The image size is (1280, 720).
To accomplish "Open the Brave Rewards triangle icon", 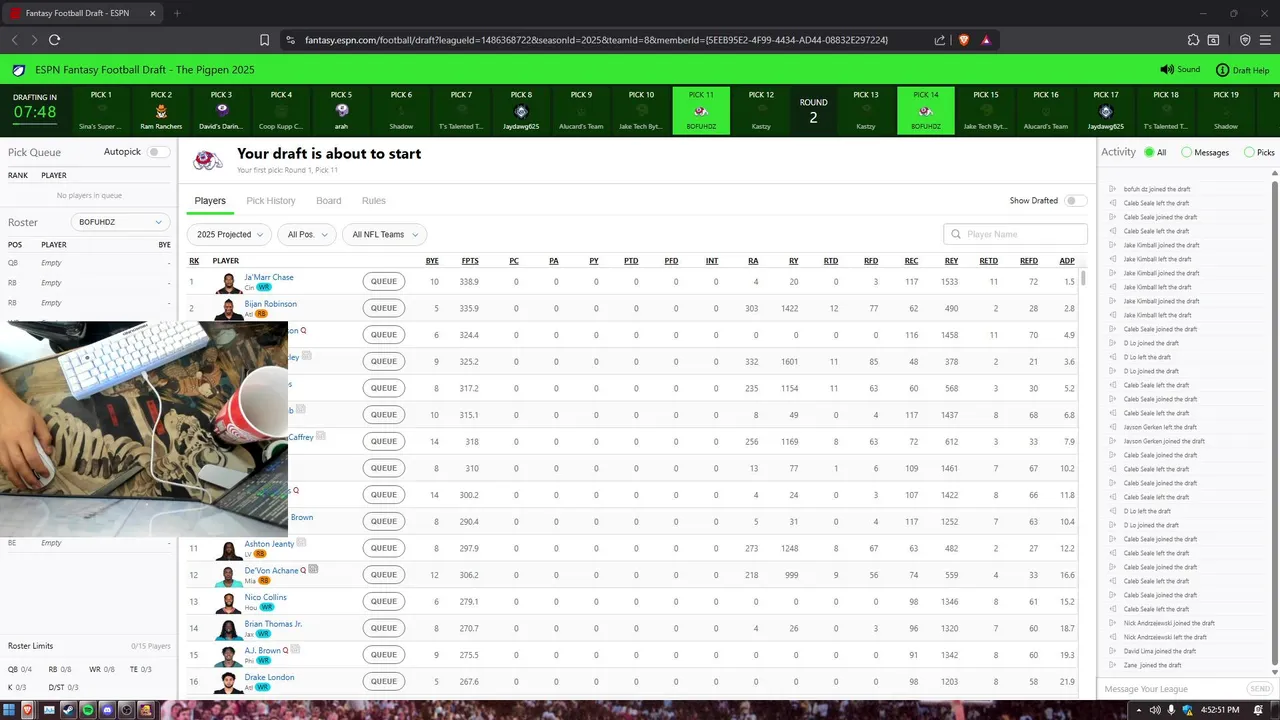I will tap(986, 40).
